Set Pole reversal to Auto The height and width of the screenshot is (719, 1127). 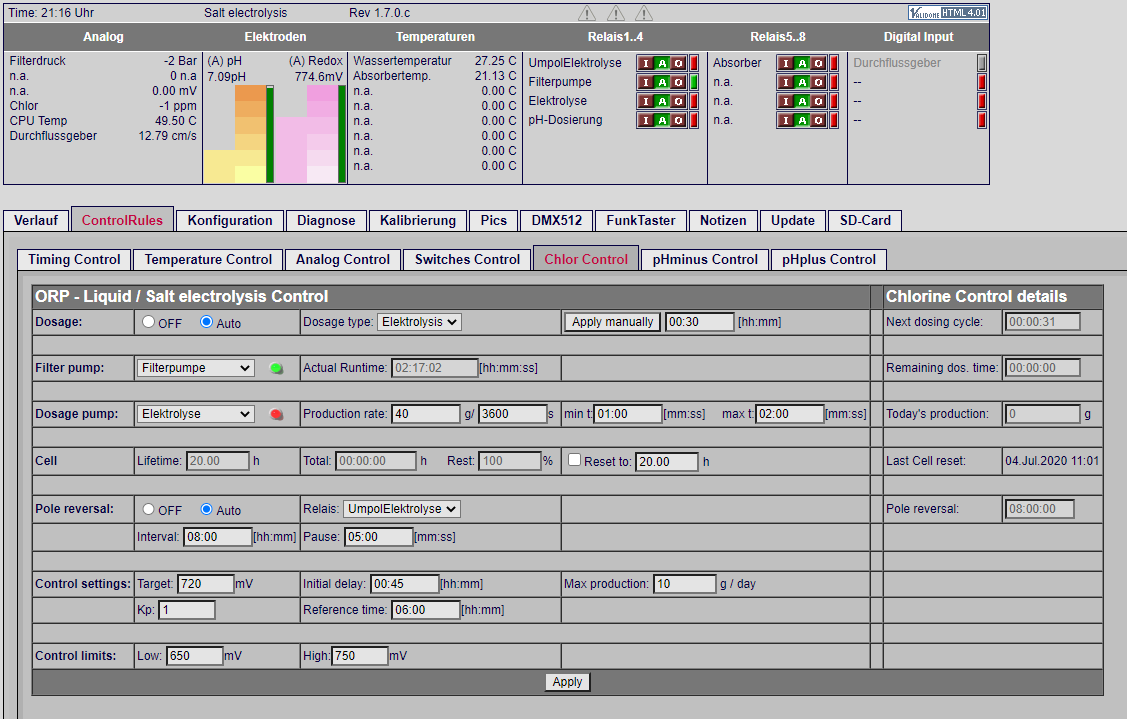click(x=206, y=509)
